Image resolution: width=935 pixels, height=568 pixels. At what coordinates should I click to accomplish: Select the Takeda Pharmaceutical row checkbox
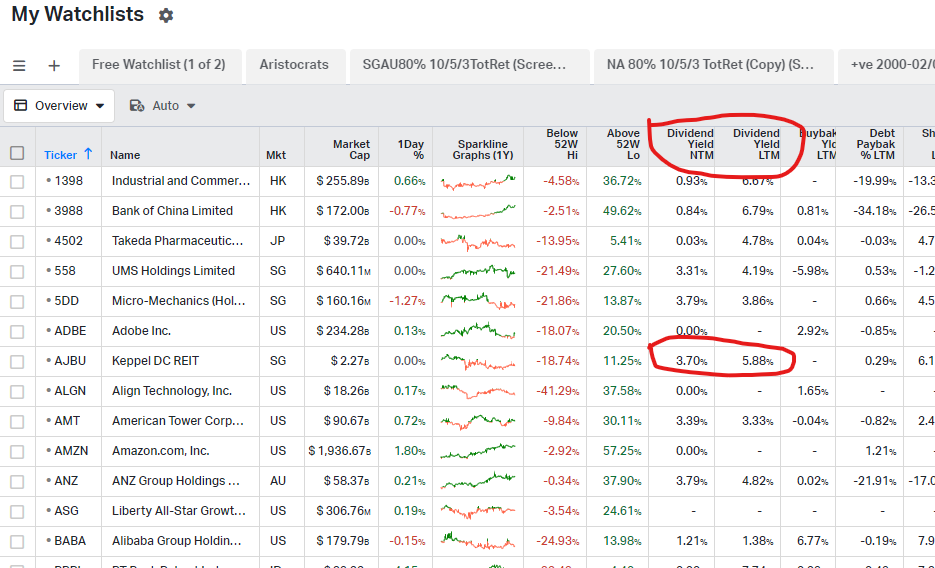click(x=17, y=242)
